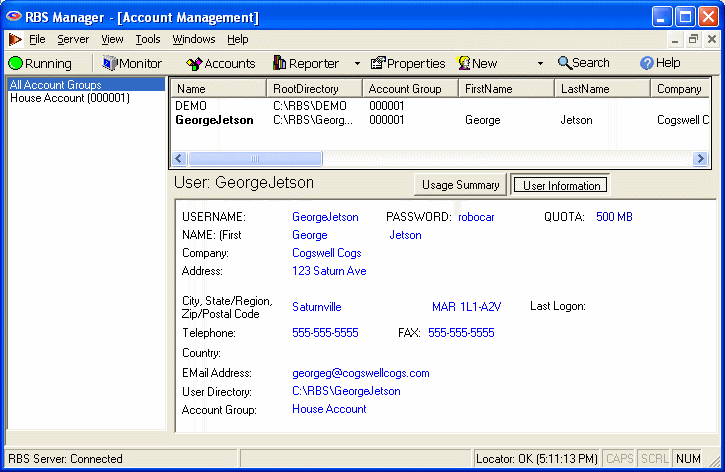Click the C:\RBS\DEMO root directory cell
Screen dimensions: 725x472
tap(310, 106)
